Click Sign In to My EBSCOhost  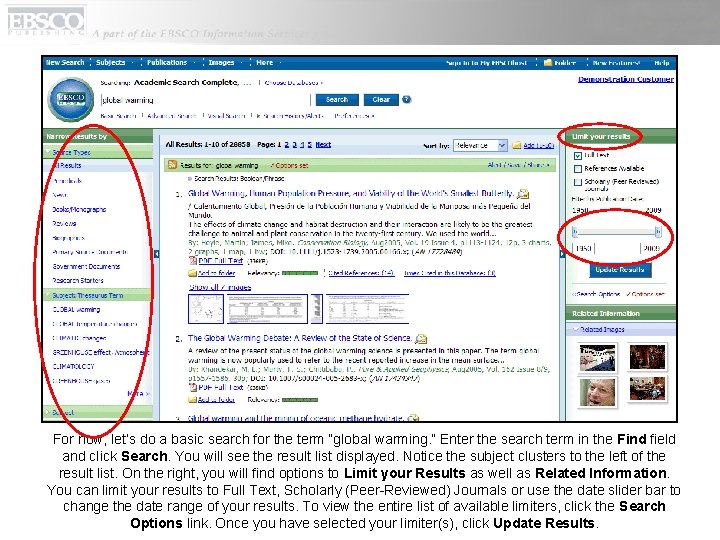coord(486,63)
